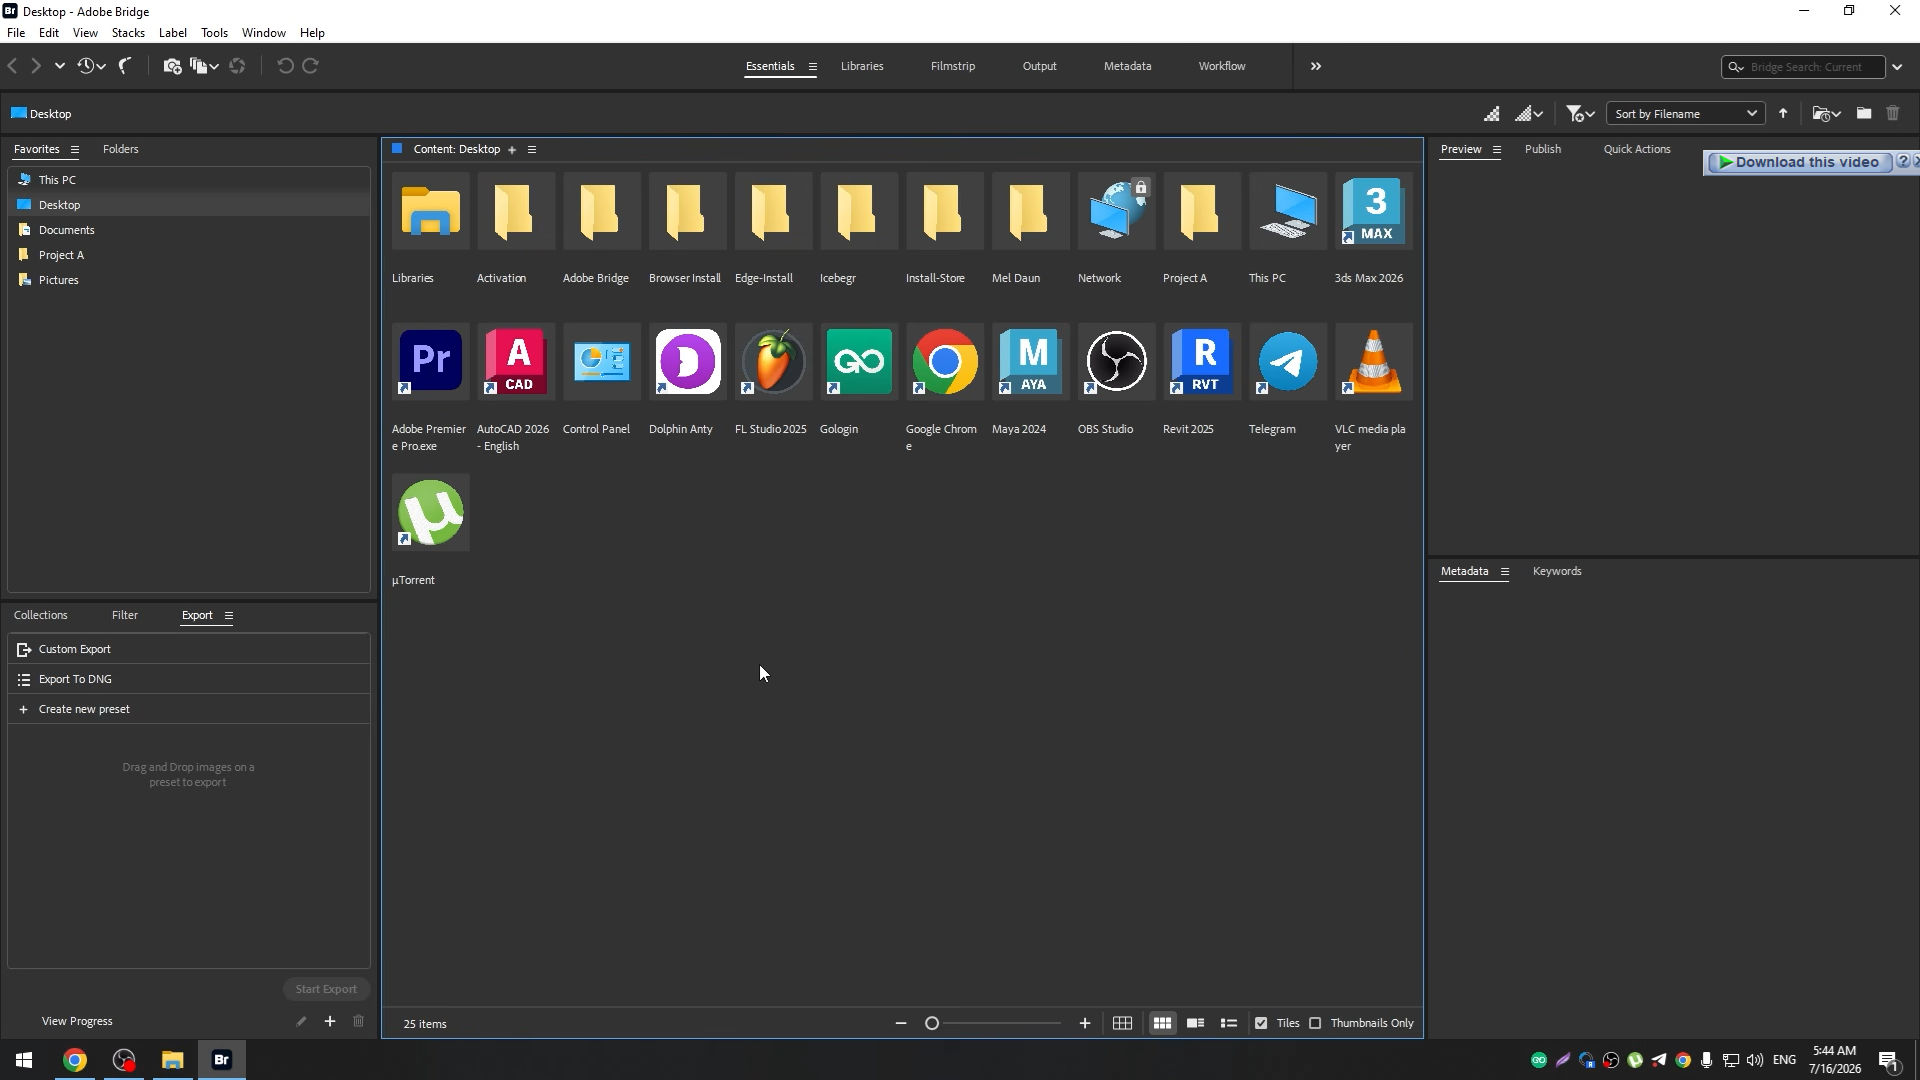Click Export To DNG preset
1920x1080 pixels.
coord(188,679)
